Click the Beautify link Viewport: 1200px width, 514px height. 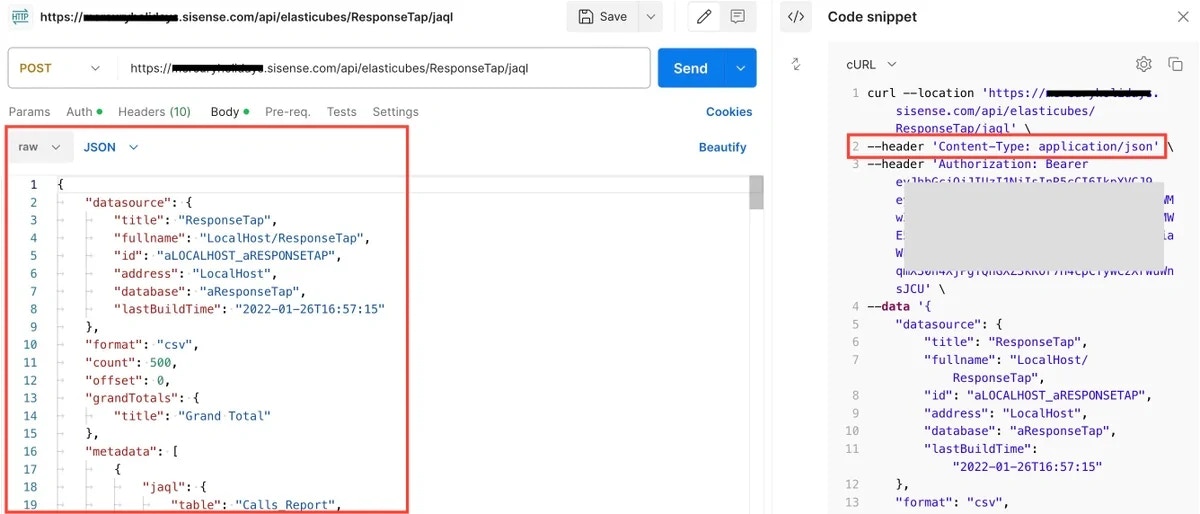tap(722, 147)
